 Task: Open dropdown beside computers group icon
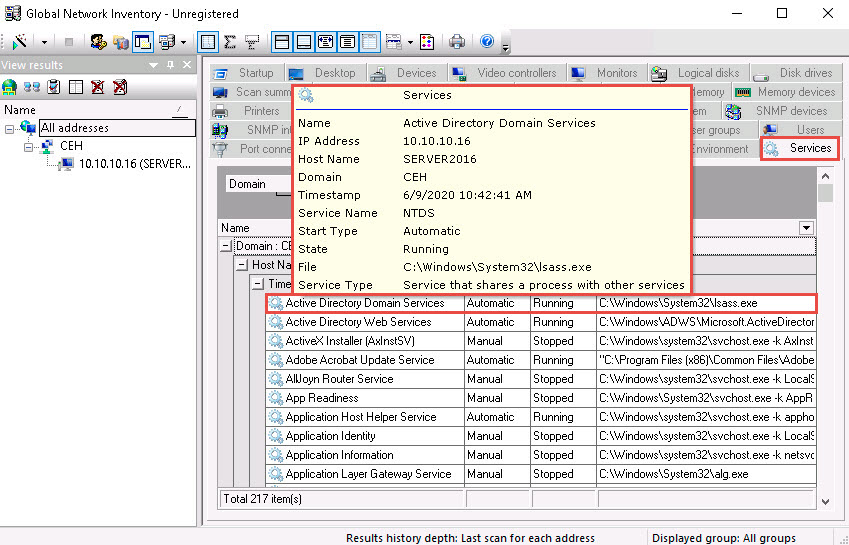click(x=184, y=42)
